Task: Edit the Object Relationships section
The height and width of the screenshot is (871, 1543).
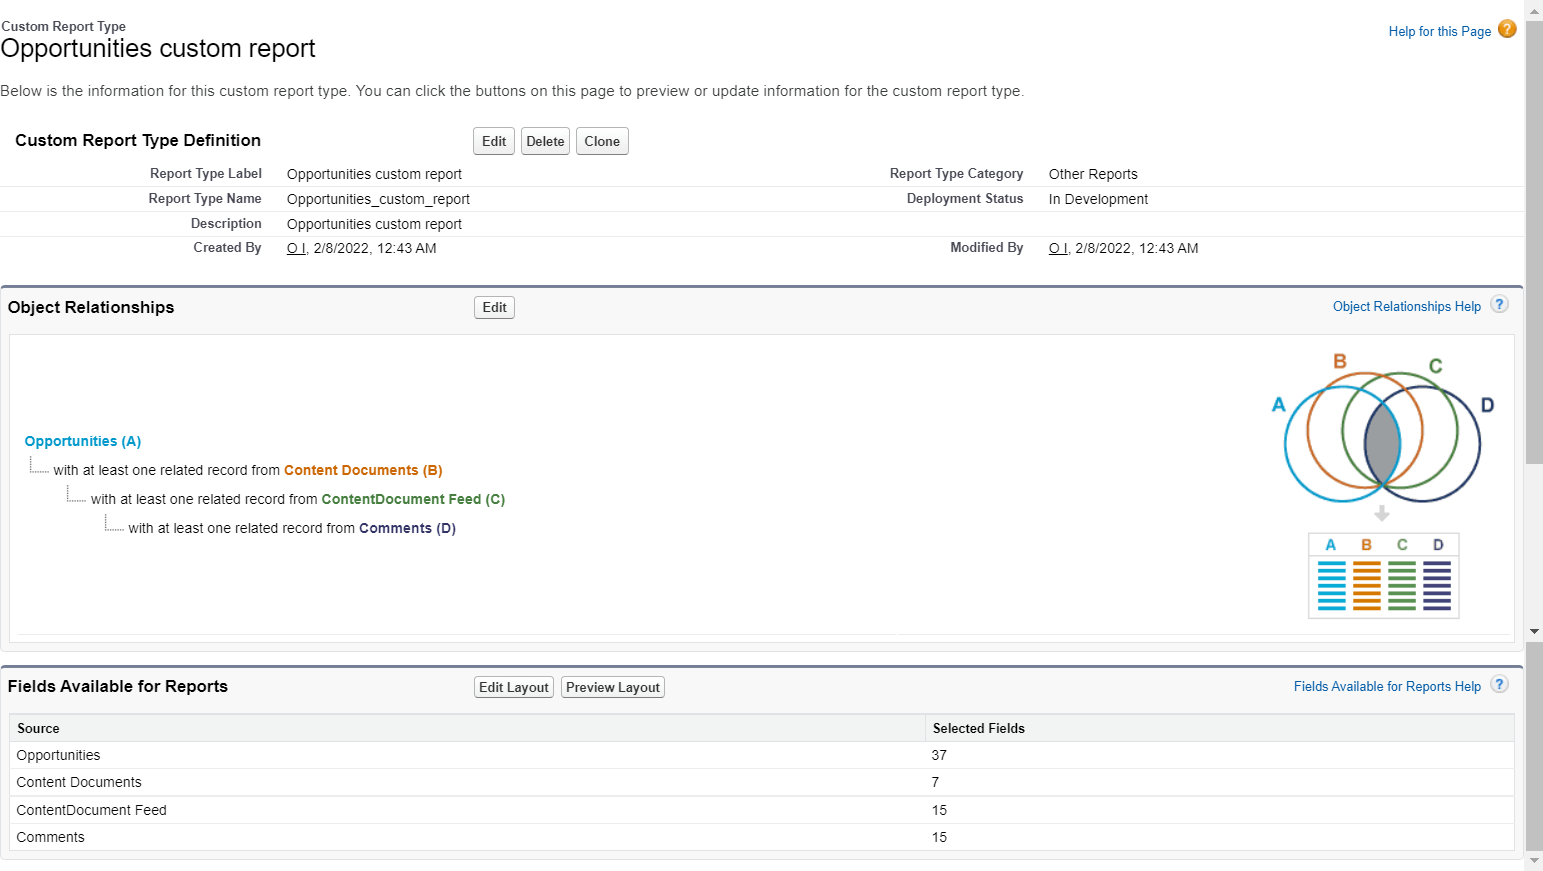Action: [x=493, y=307]
